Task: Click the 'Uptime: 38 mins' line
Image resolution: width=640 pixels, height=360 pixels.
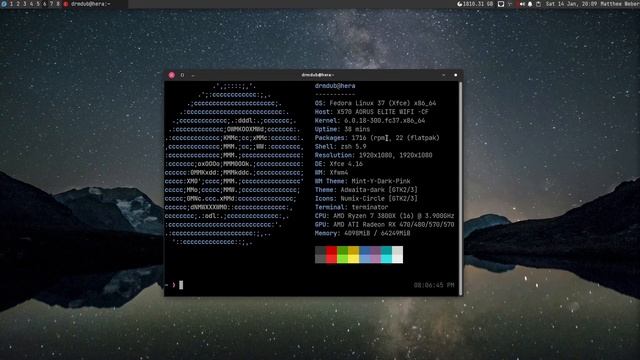Action: click(342, 129)
